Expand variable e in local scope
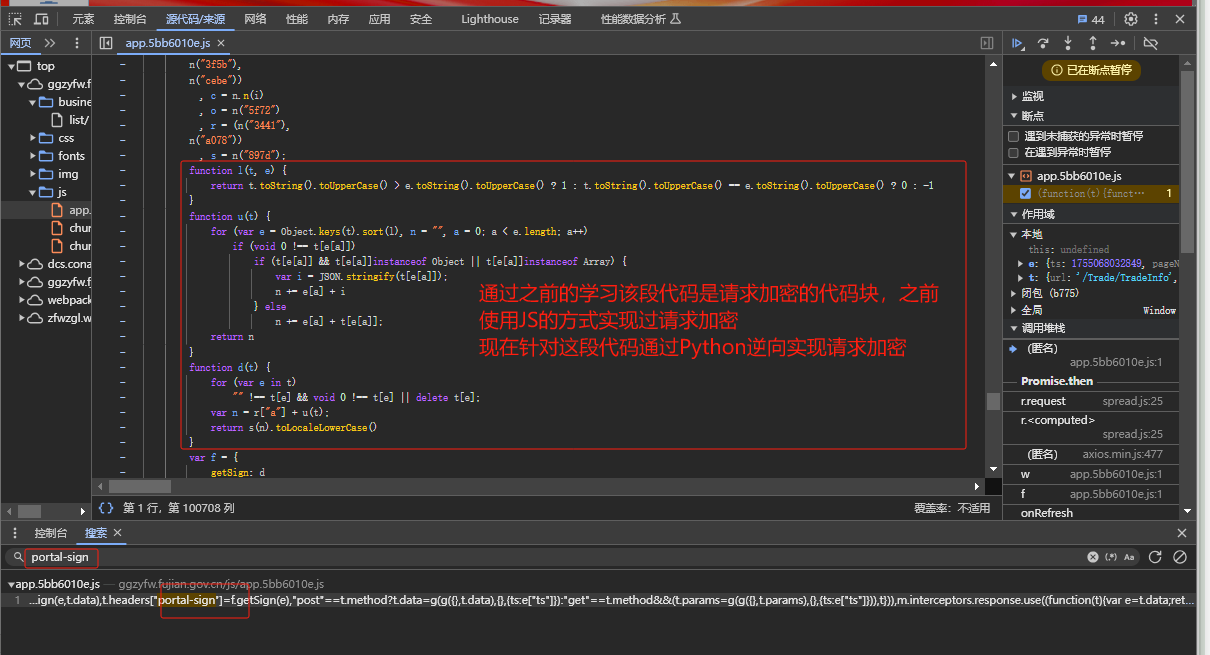The image size is (1210, 655). tap(1021, 263)
